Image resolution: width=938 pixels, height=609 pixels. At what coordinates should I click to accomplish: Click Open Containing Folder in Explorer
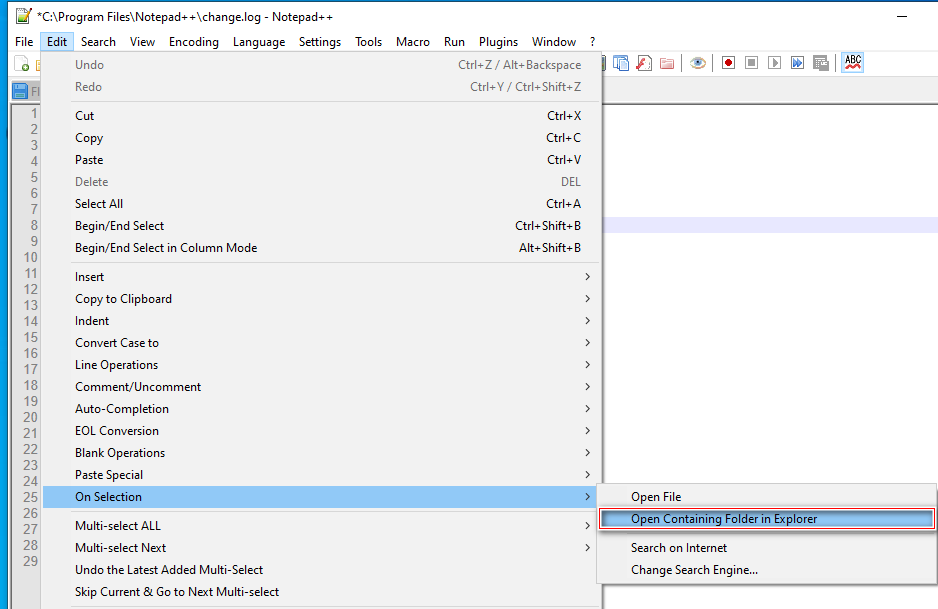point(724,519)
